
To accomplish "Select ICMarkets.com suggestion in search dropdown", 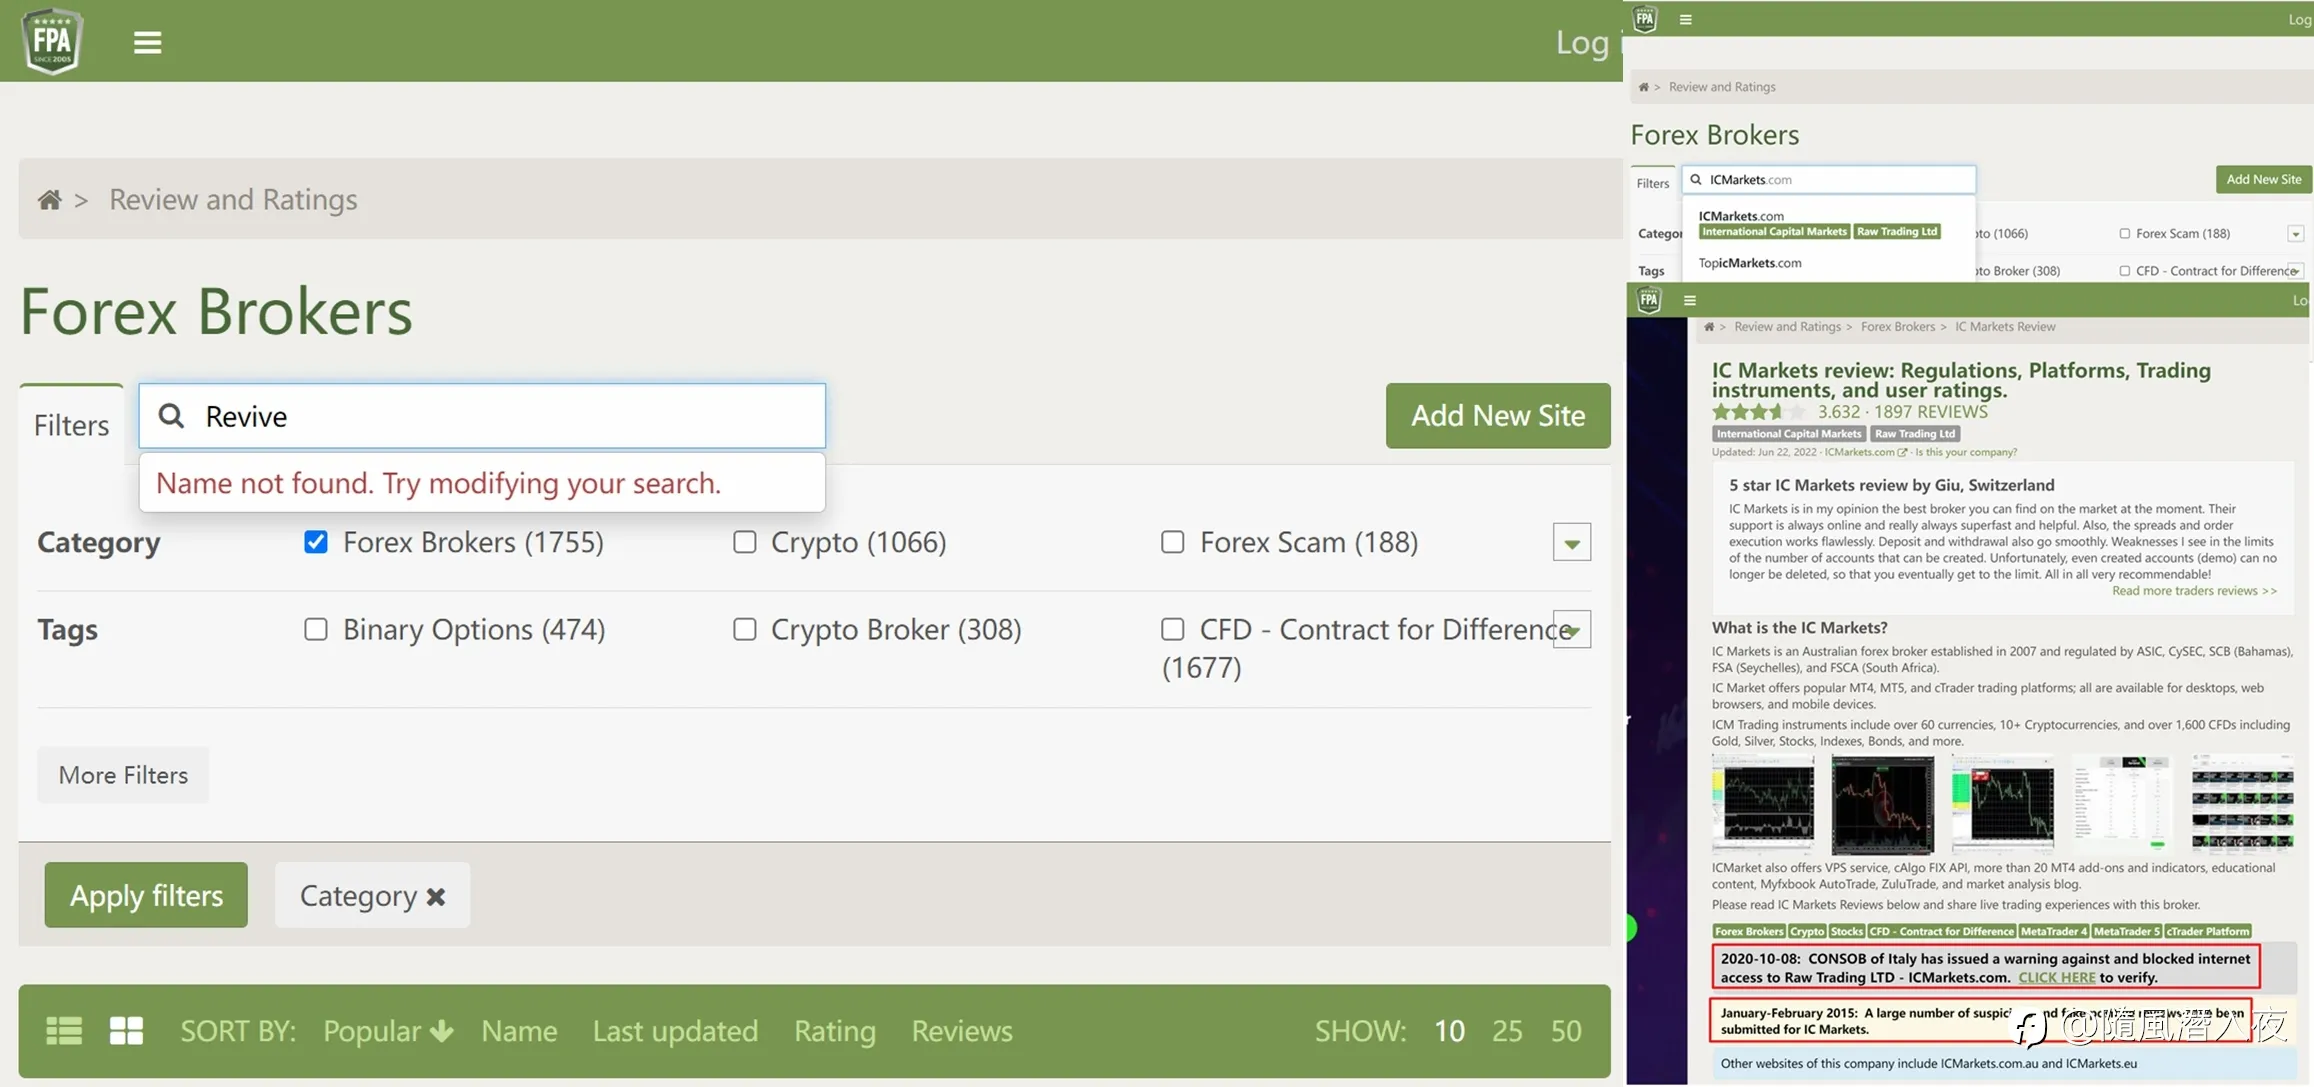I will click(x=1741, y=216).
